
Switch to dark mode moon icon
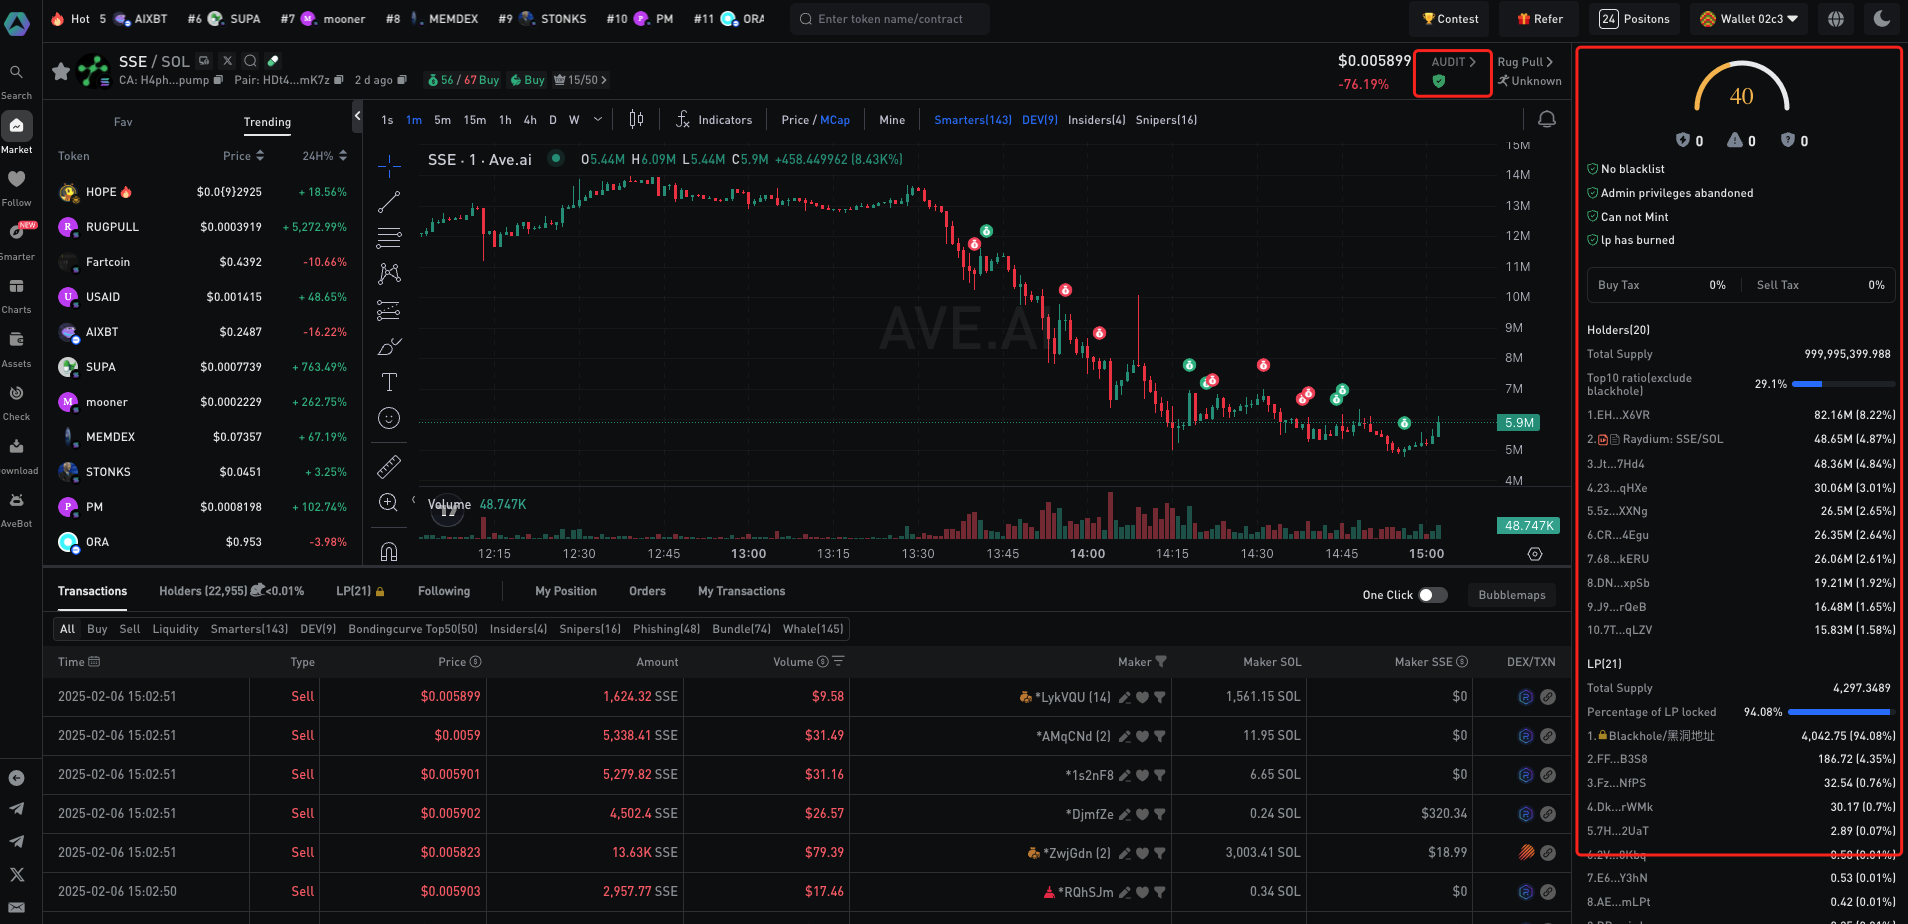point(1881,19)
